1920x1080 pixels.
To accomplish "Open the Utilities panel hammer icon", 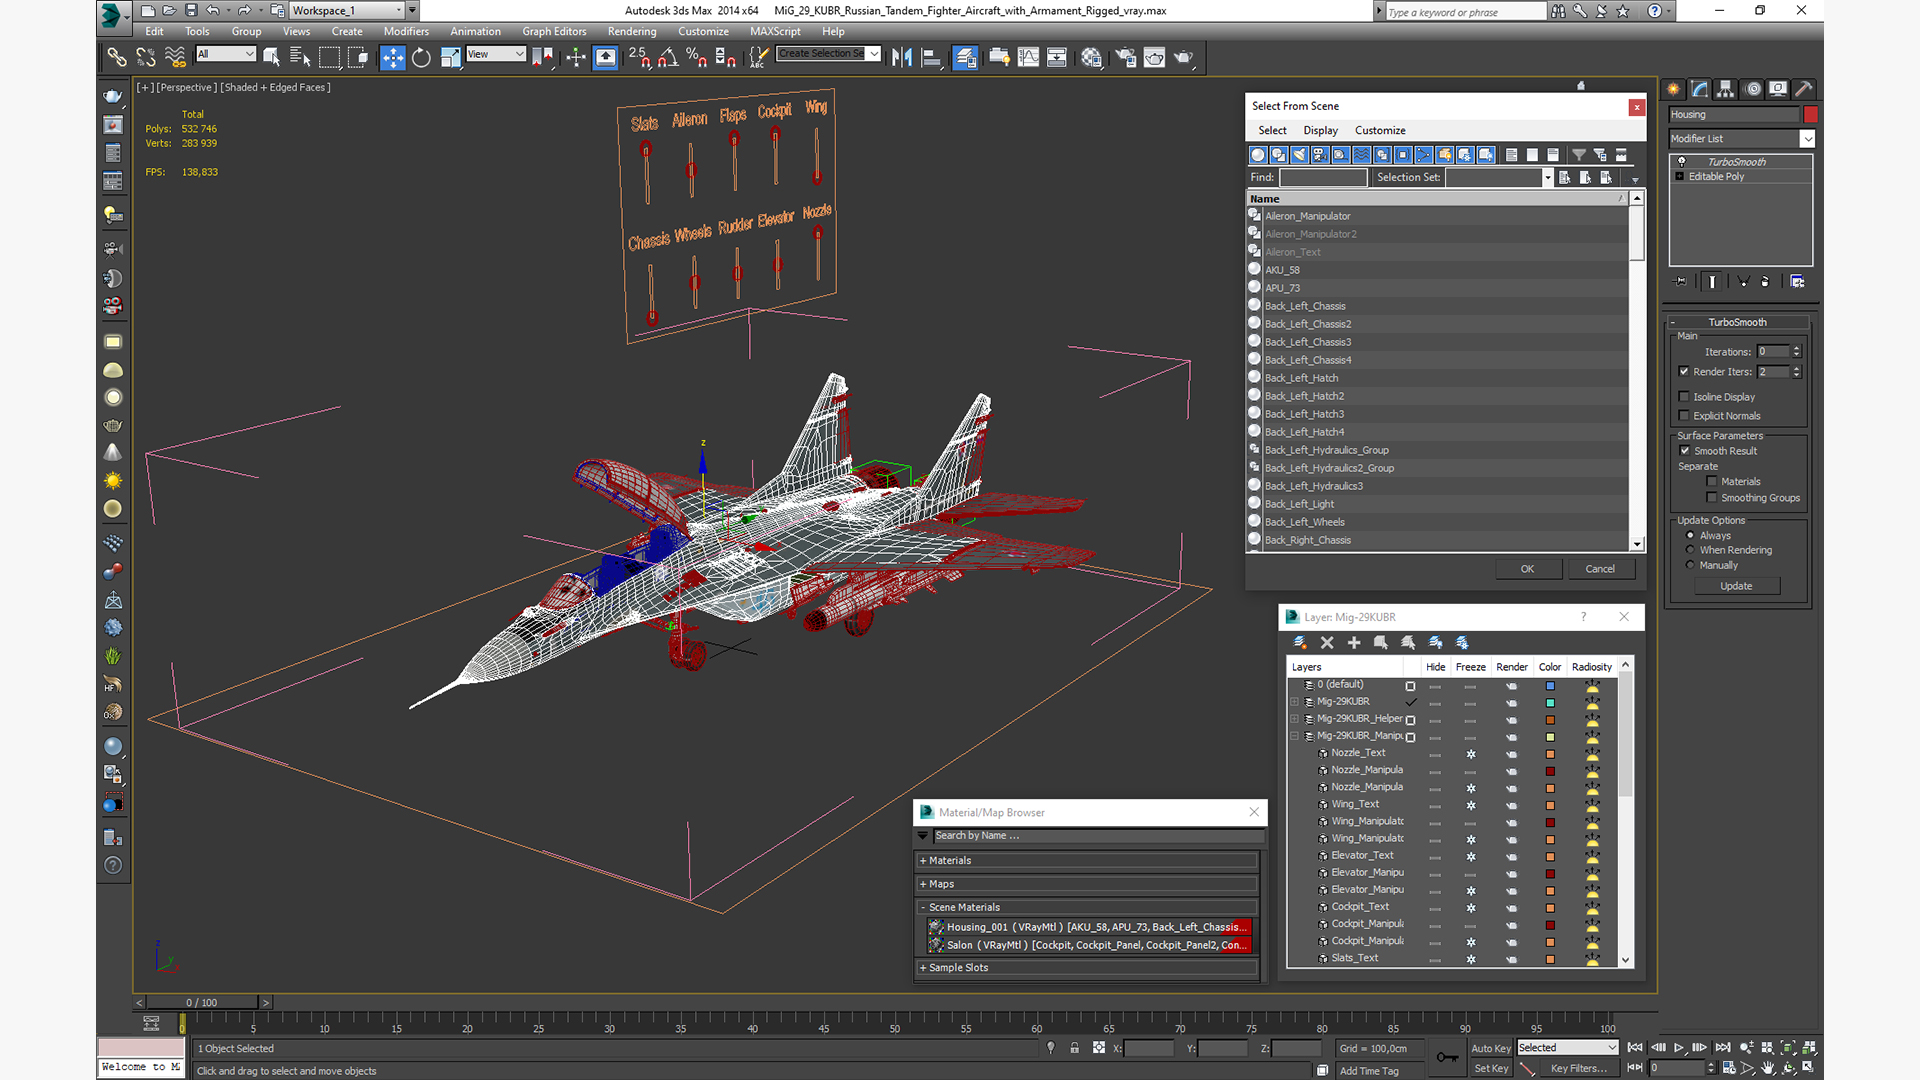I will (1803, 89).
